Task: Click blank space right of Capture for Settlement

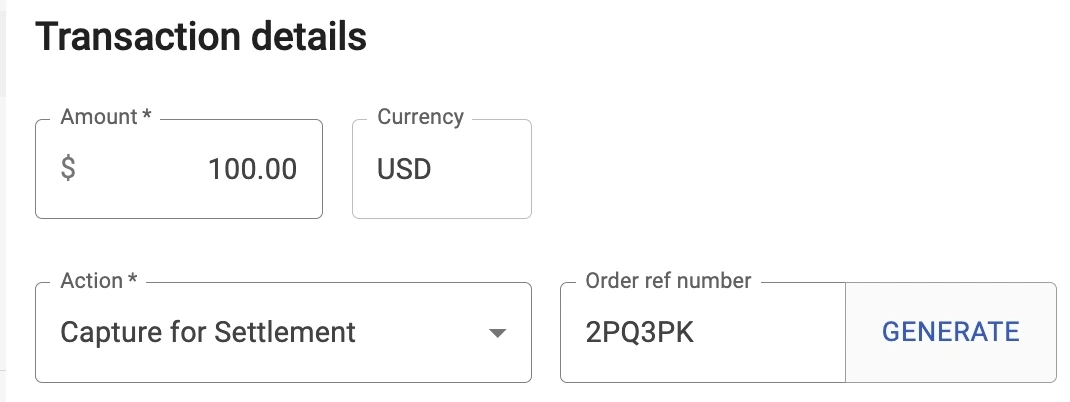Action: click(x=420, y=332)
